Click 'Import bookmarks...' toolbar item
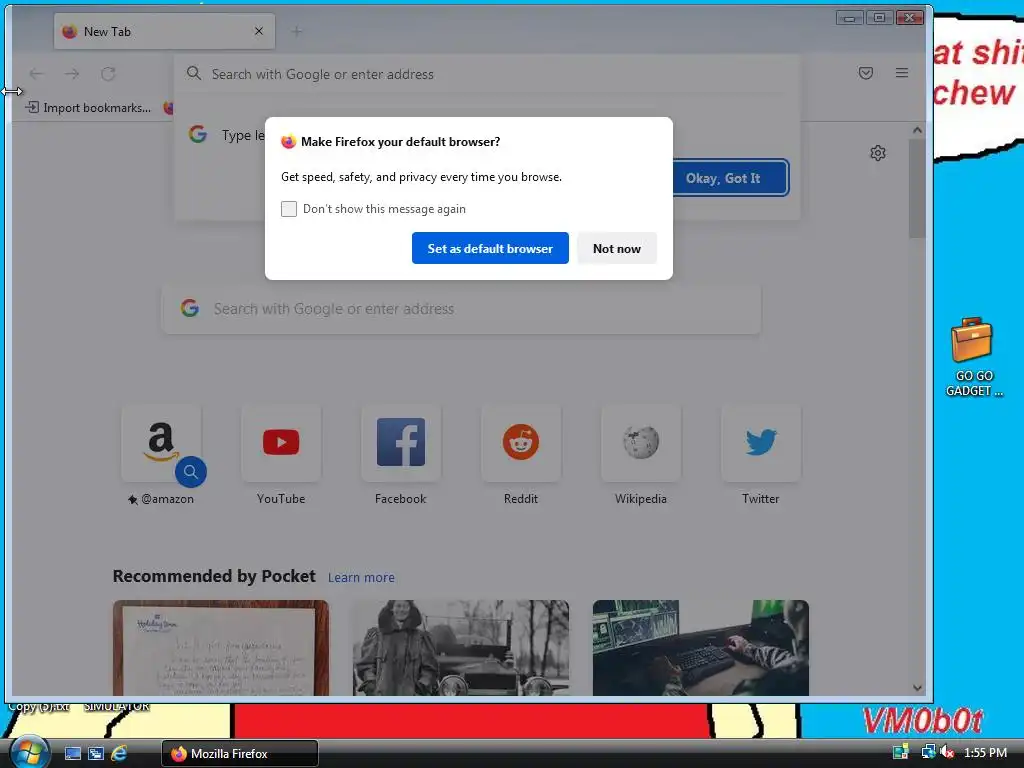 click(x=89, y=108)
